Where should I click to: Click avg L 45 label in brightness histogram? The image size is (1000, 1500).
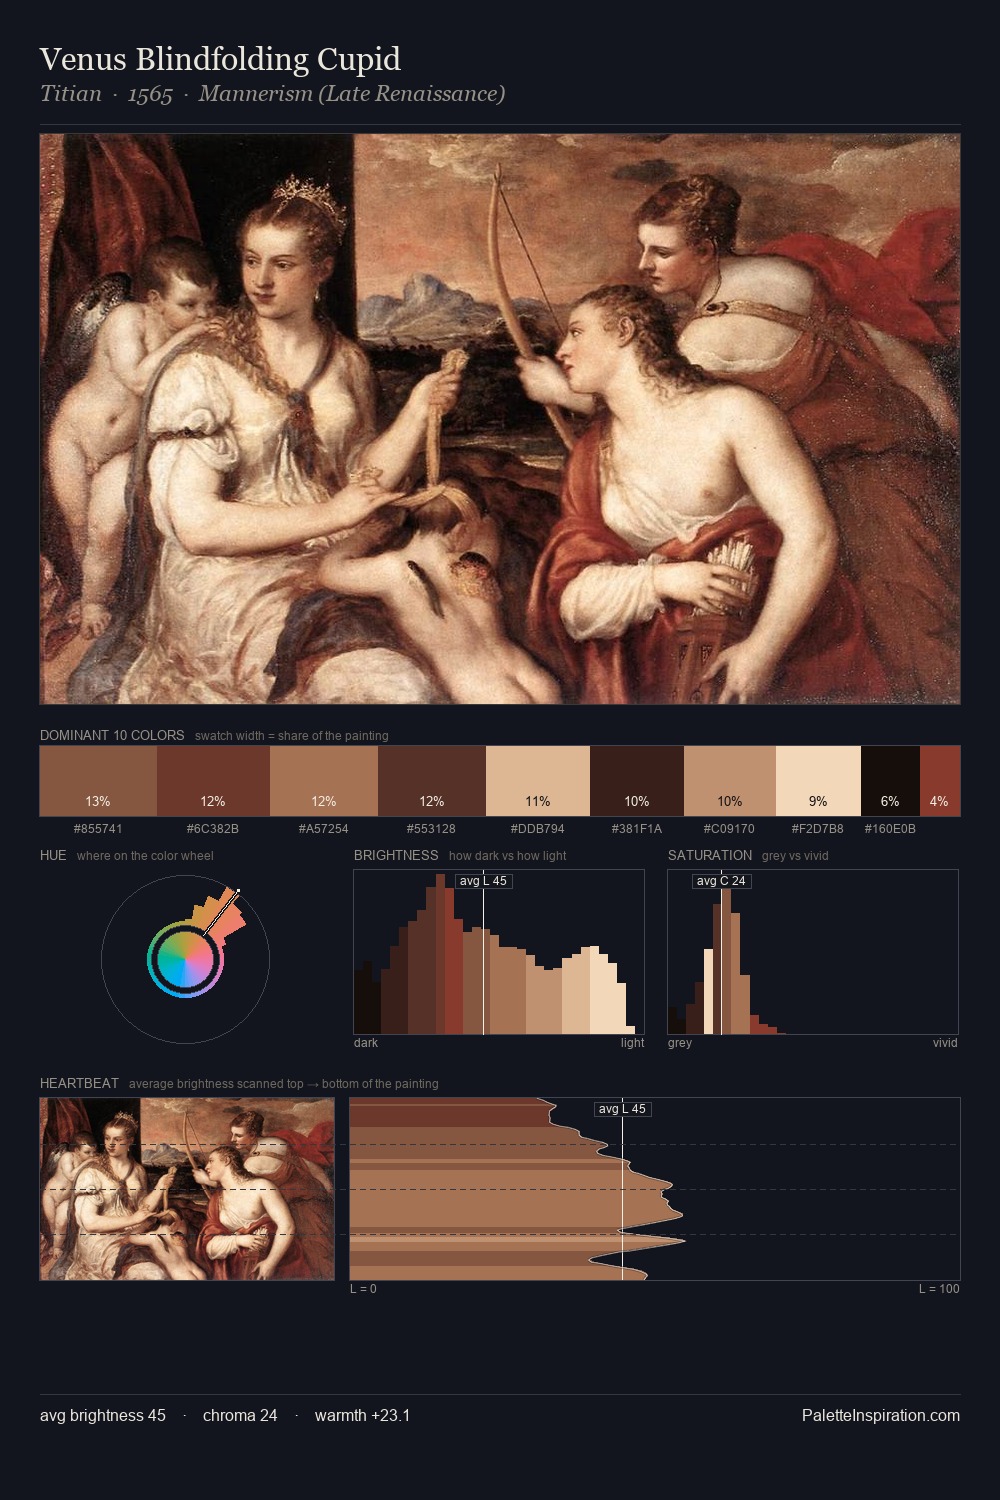pyautogui.click(x=483, y=881)
